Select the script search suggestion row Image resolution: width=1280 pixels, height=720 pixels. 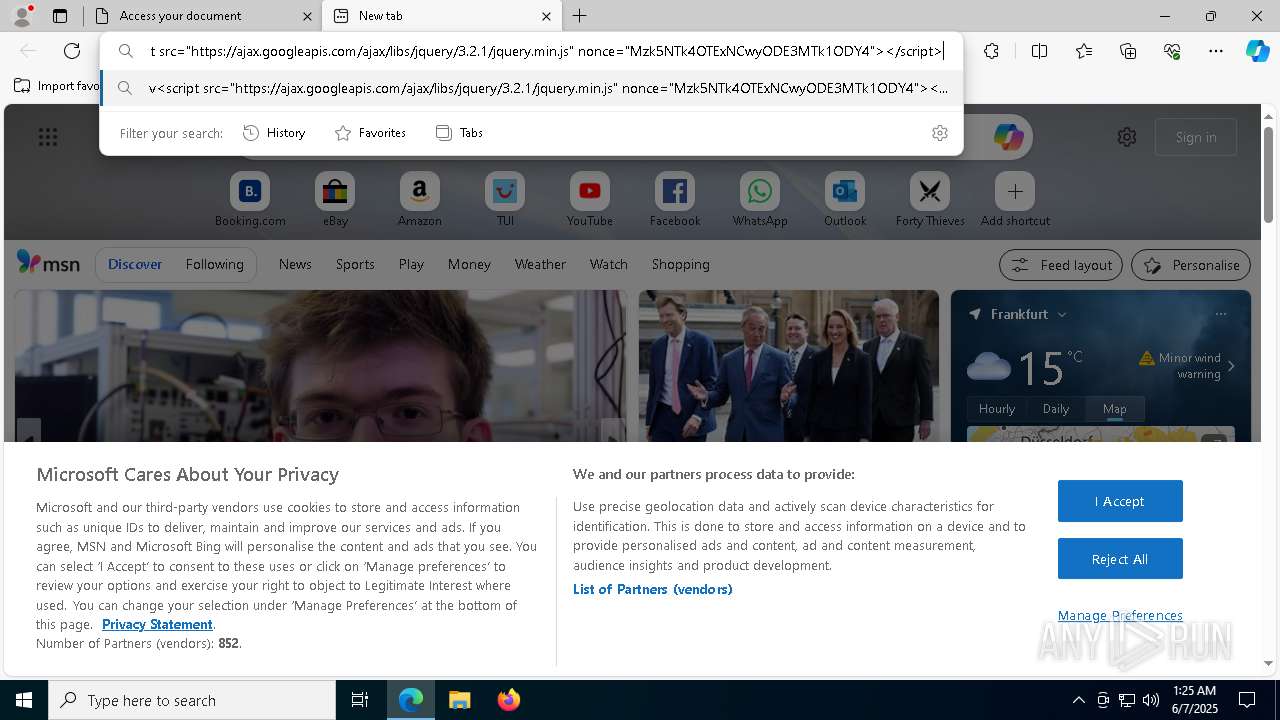click(532, 88)
